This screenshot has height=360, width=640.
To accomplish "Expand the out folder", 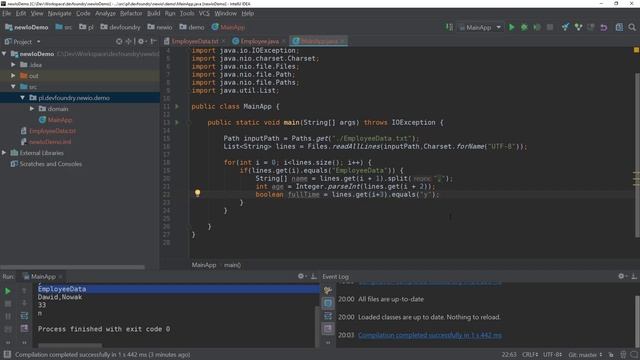I will coord(13,76).
